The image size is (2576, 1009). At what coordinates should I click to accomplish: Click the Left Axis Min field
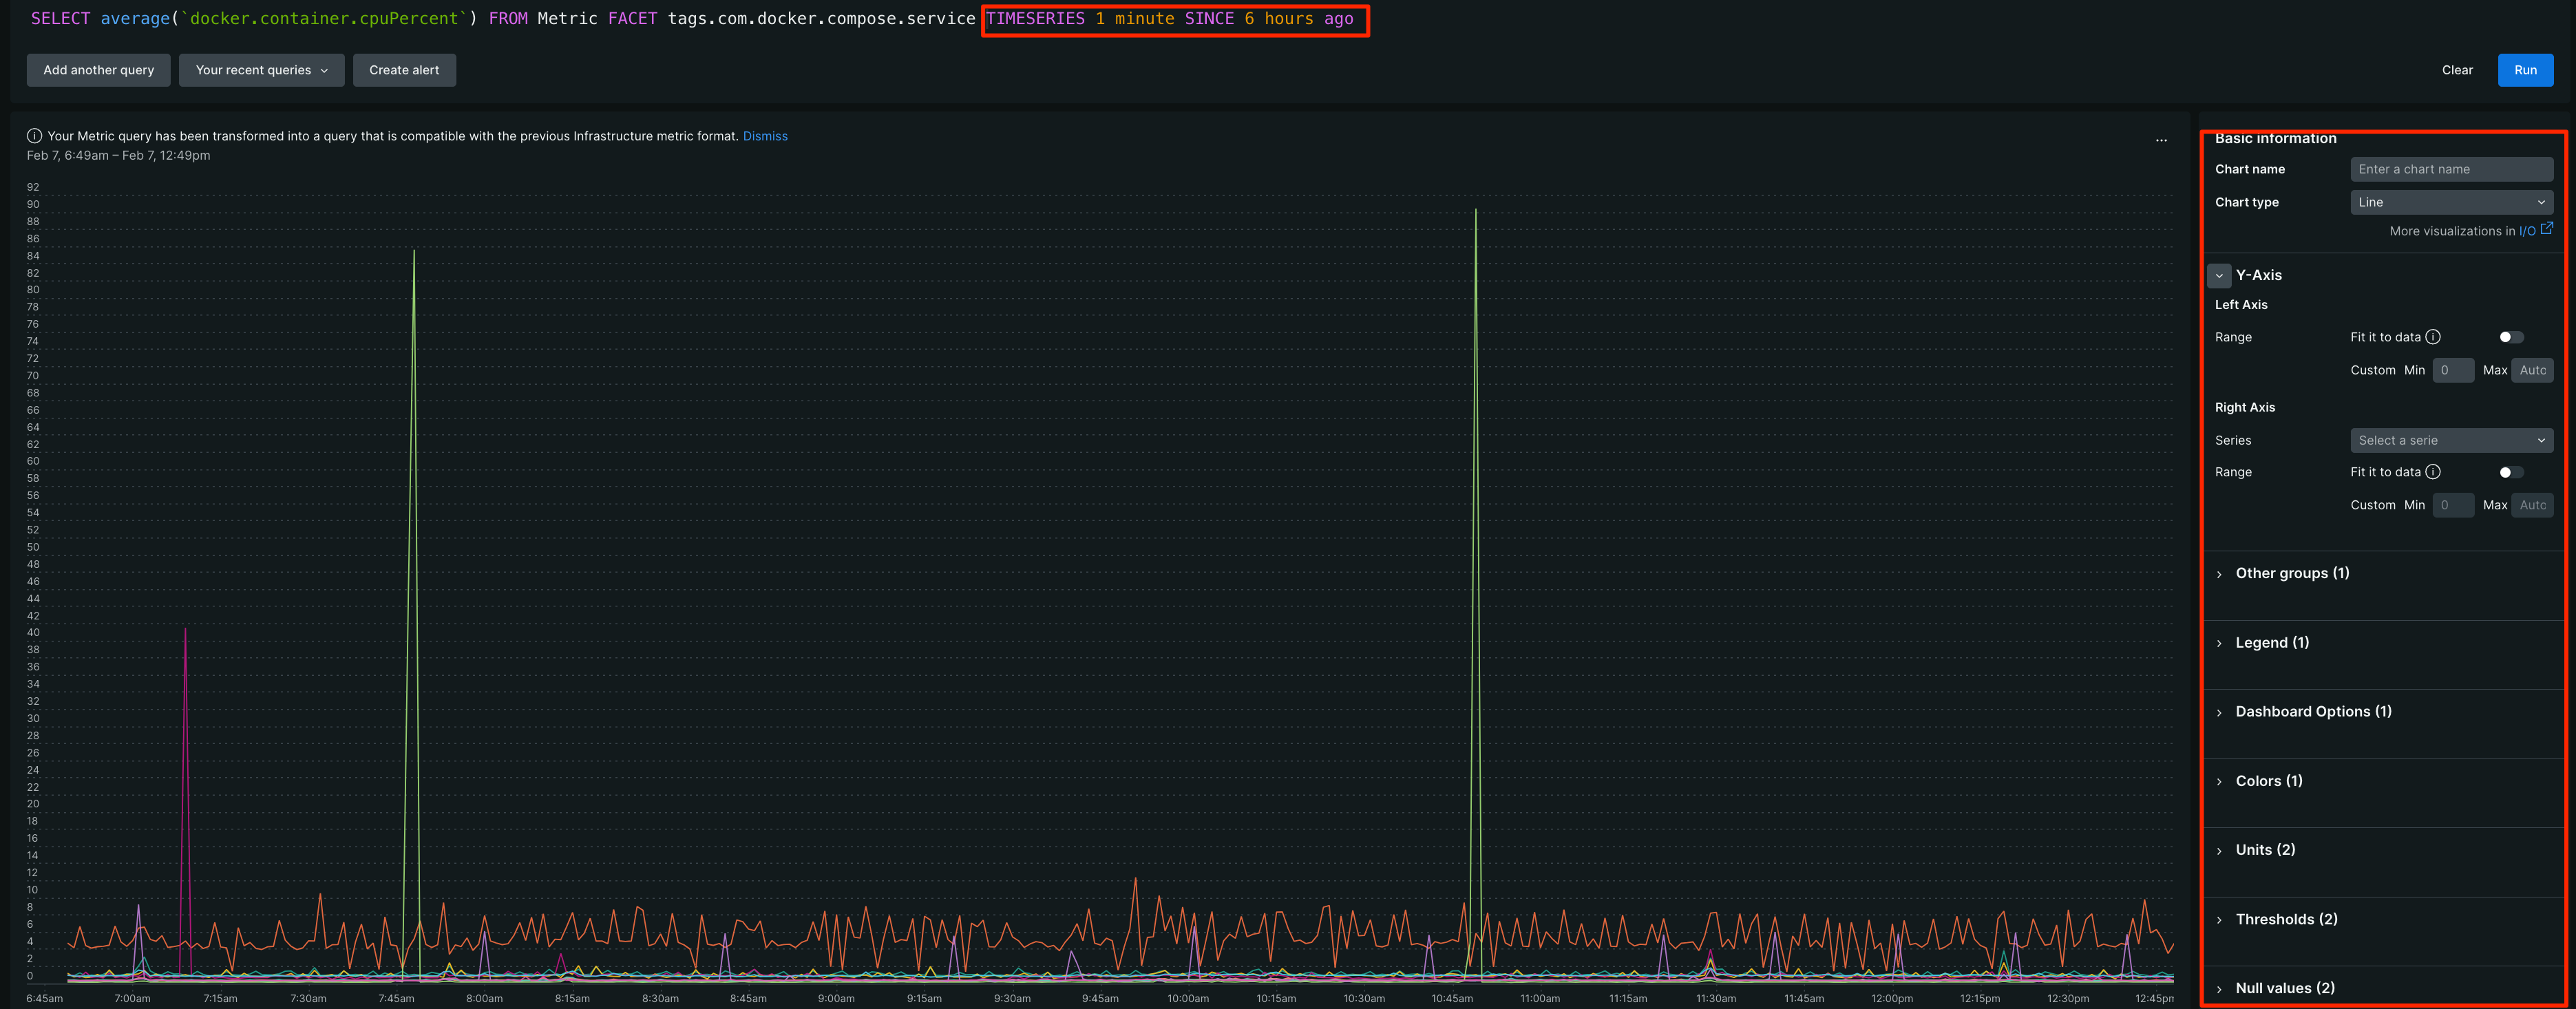(2453, 370)
